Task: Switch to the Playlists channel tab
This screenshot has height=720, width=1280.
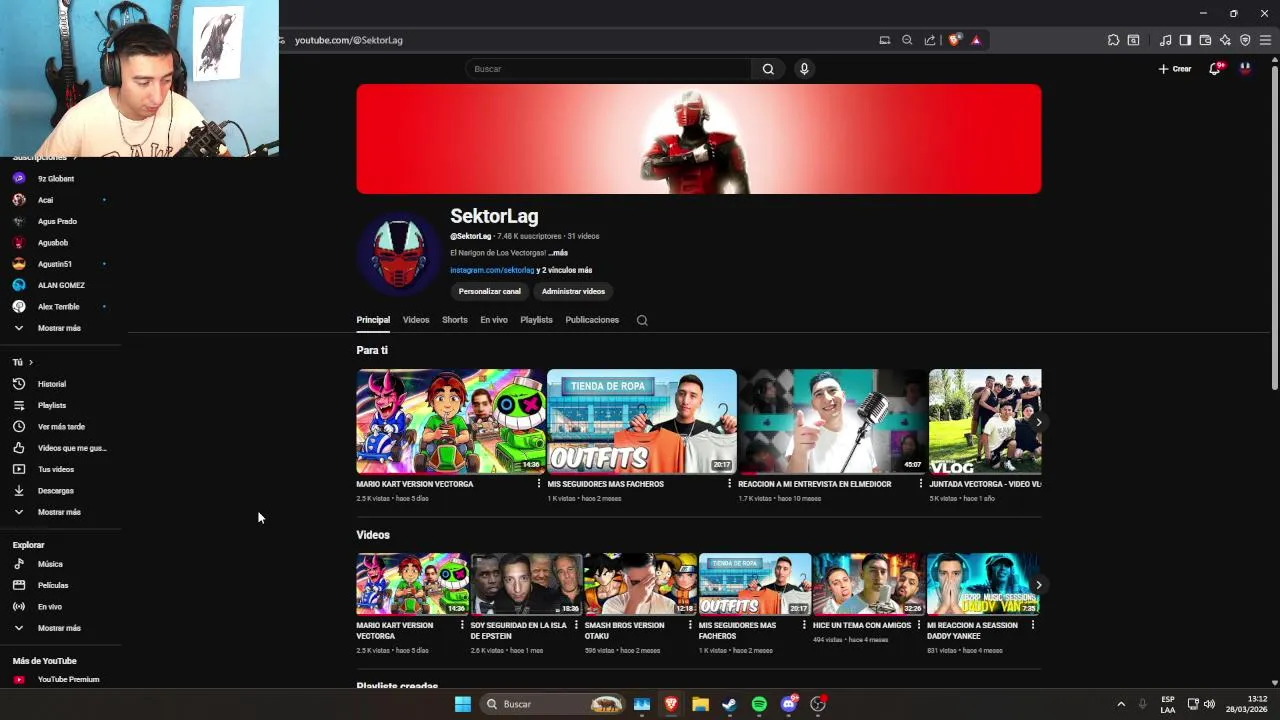Action: (536, 320)
